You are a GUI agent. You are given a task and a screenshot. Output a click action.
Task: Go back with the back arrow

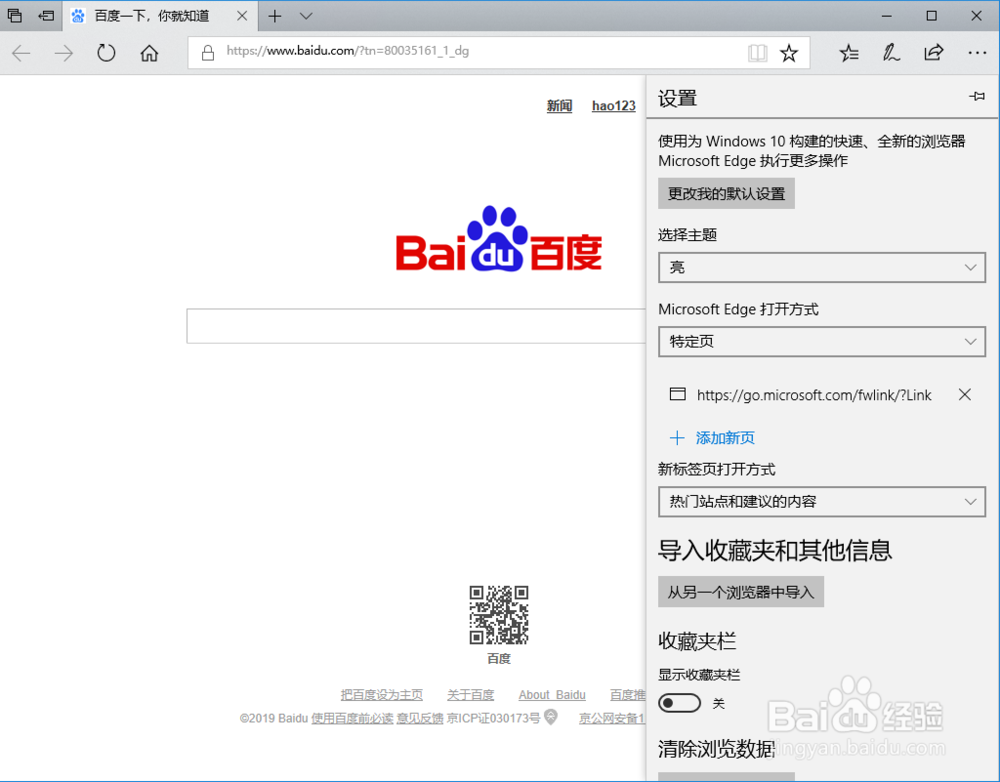(21, 53)
